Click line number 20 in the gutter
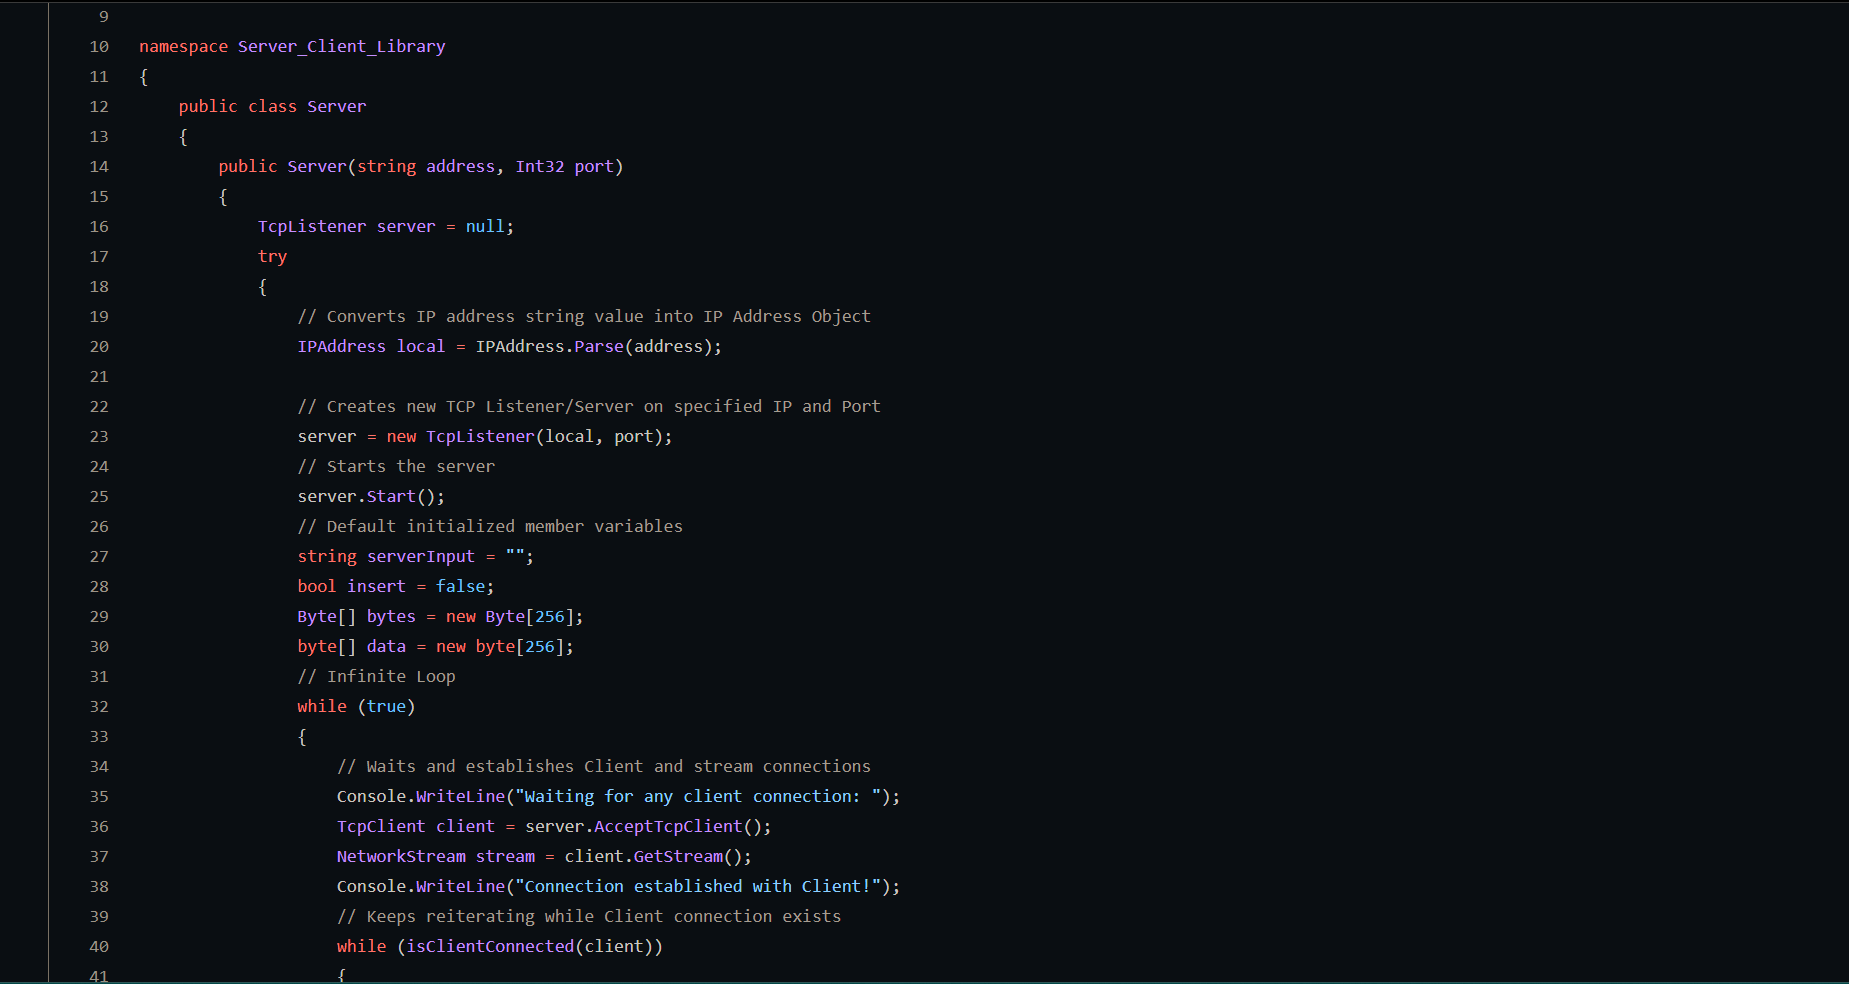The height and width of the screenshot is (984, 1849). coord(99,347)
